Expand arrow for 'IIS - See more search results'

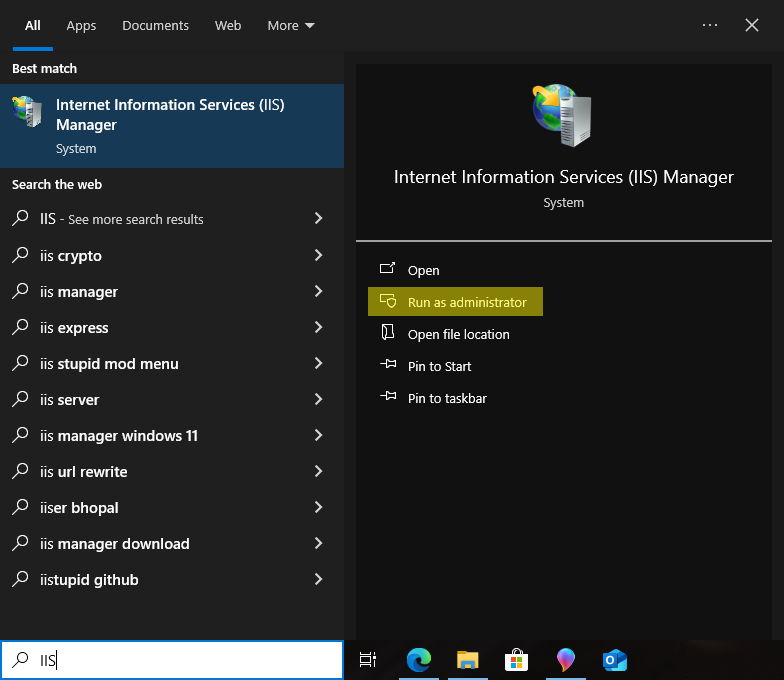pos(318,218)
